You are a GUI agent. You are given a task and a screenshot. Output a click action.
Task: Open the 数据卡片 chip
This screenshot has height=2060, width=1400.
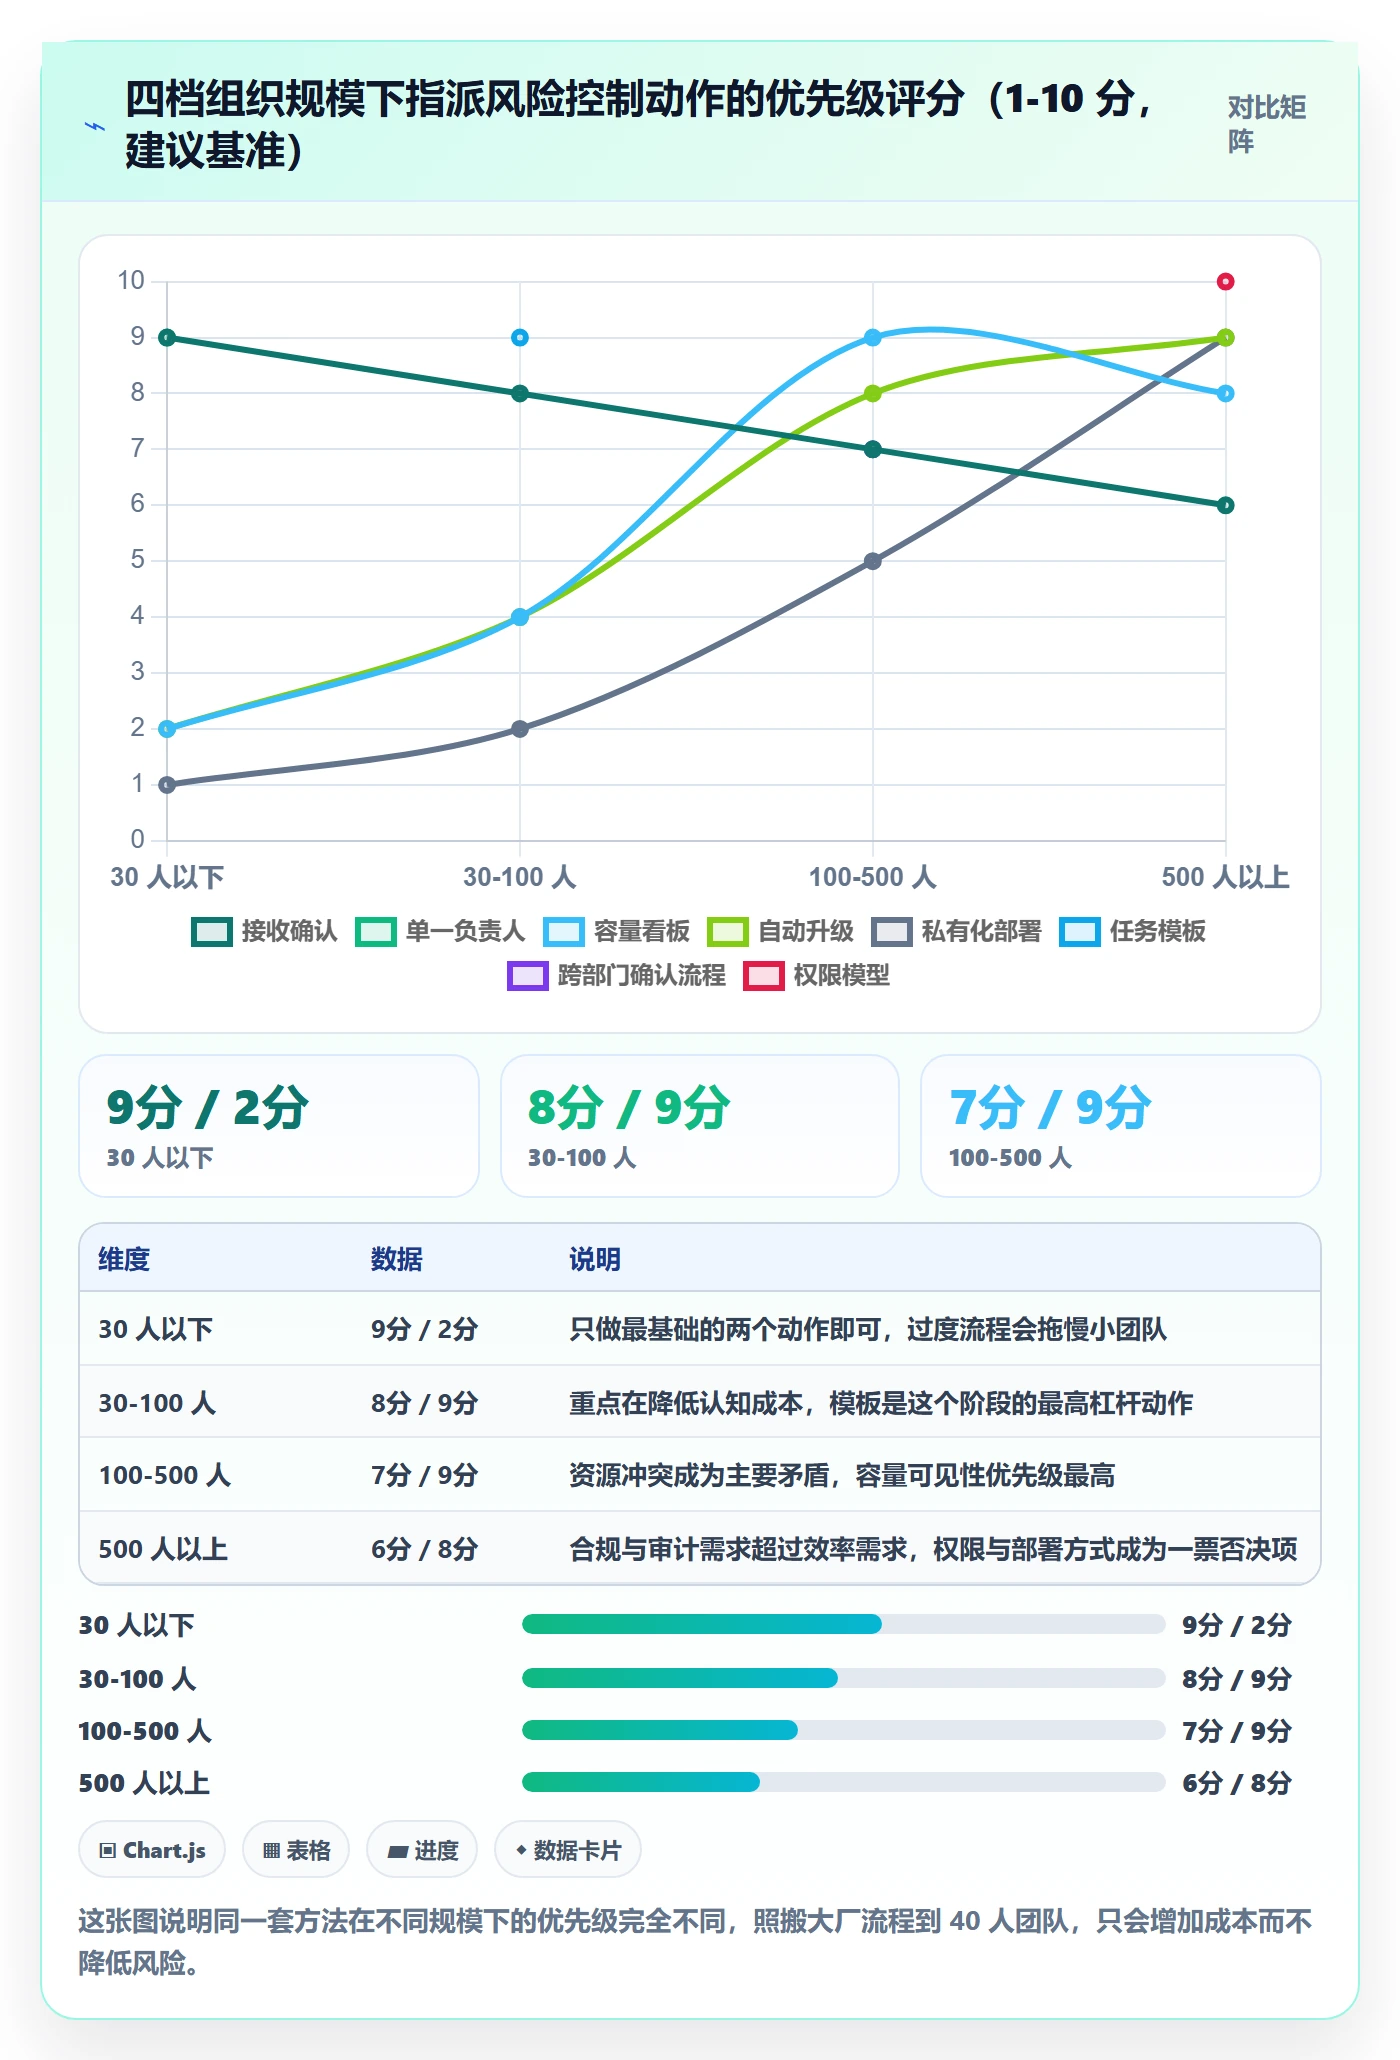[x=568, y=1850]
